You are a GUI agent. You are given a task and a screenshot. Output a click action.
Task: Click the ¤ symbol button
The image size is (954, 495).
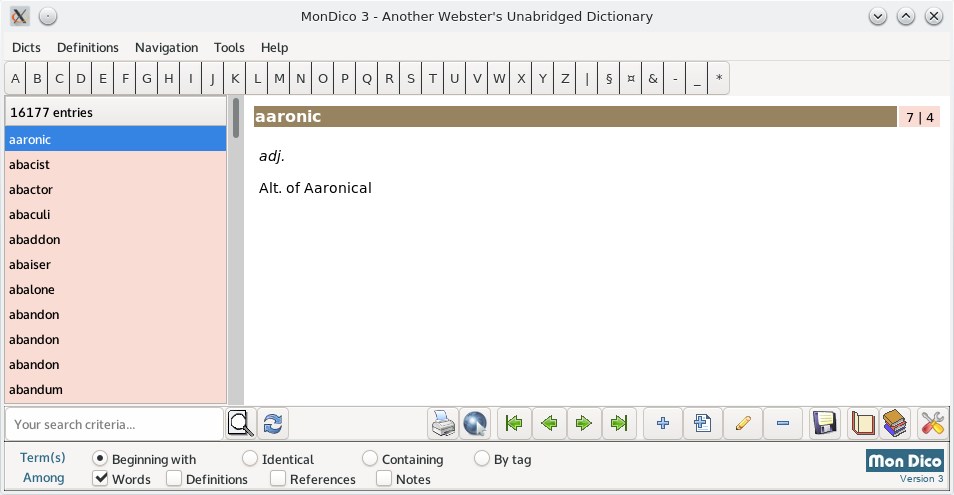click(x=631, y=78)
